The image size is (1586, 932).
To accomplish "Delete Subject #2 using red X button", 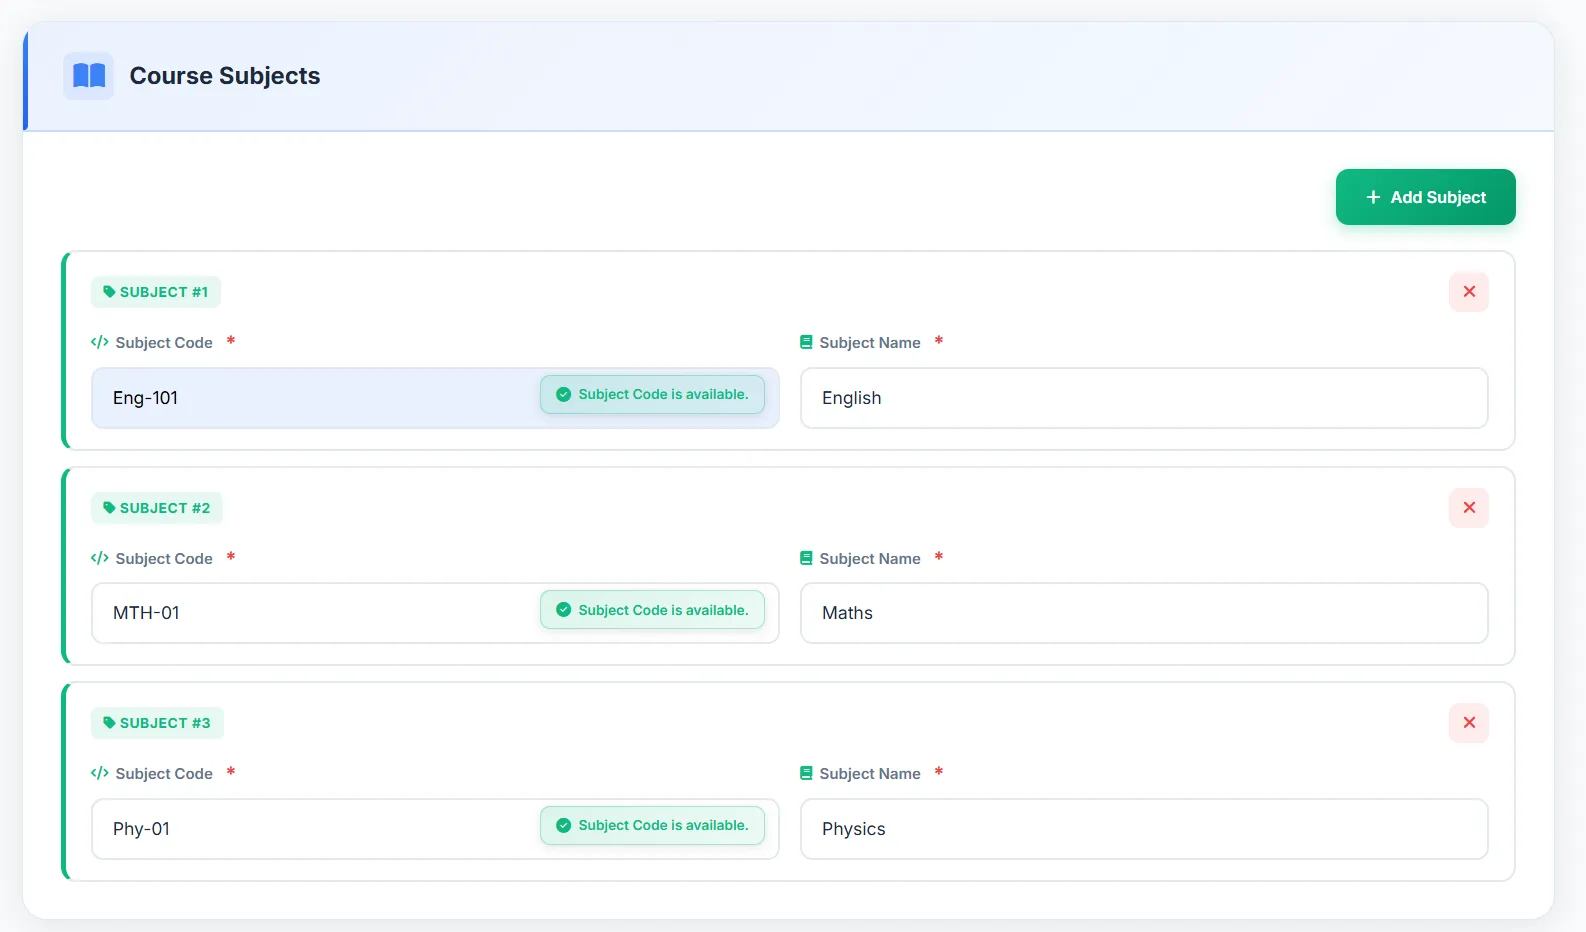I will pos(1468,508).
